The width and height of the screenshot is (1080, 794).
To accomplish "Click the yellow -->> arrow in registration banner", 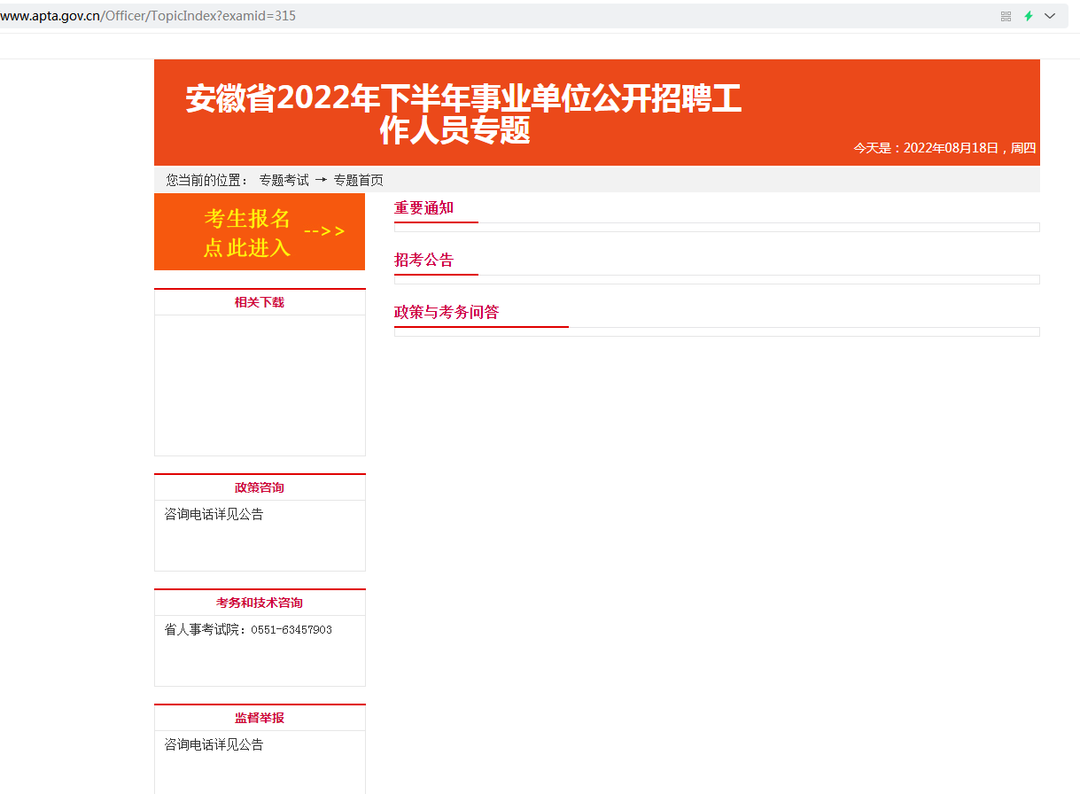I will 324,232.
